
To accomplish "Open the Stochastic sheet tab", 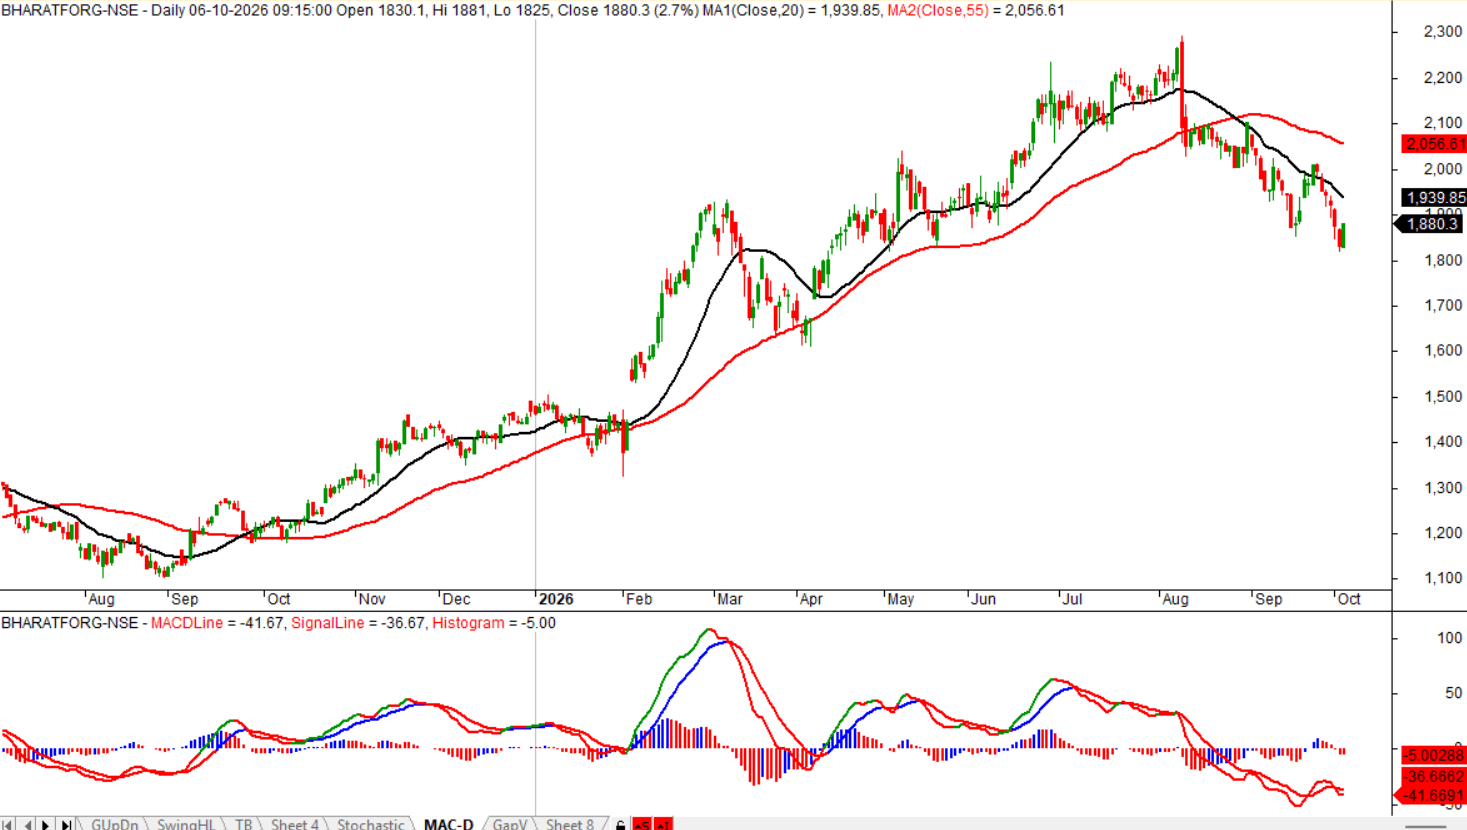I will (x=370, y=824).
